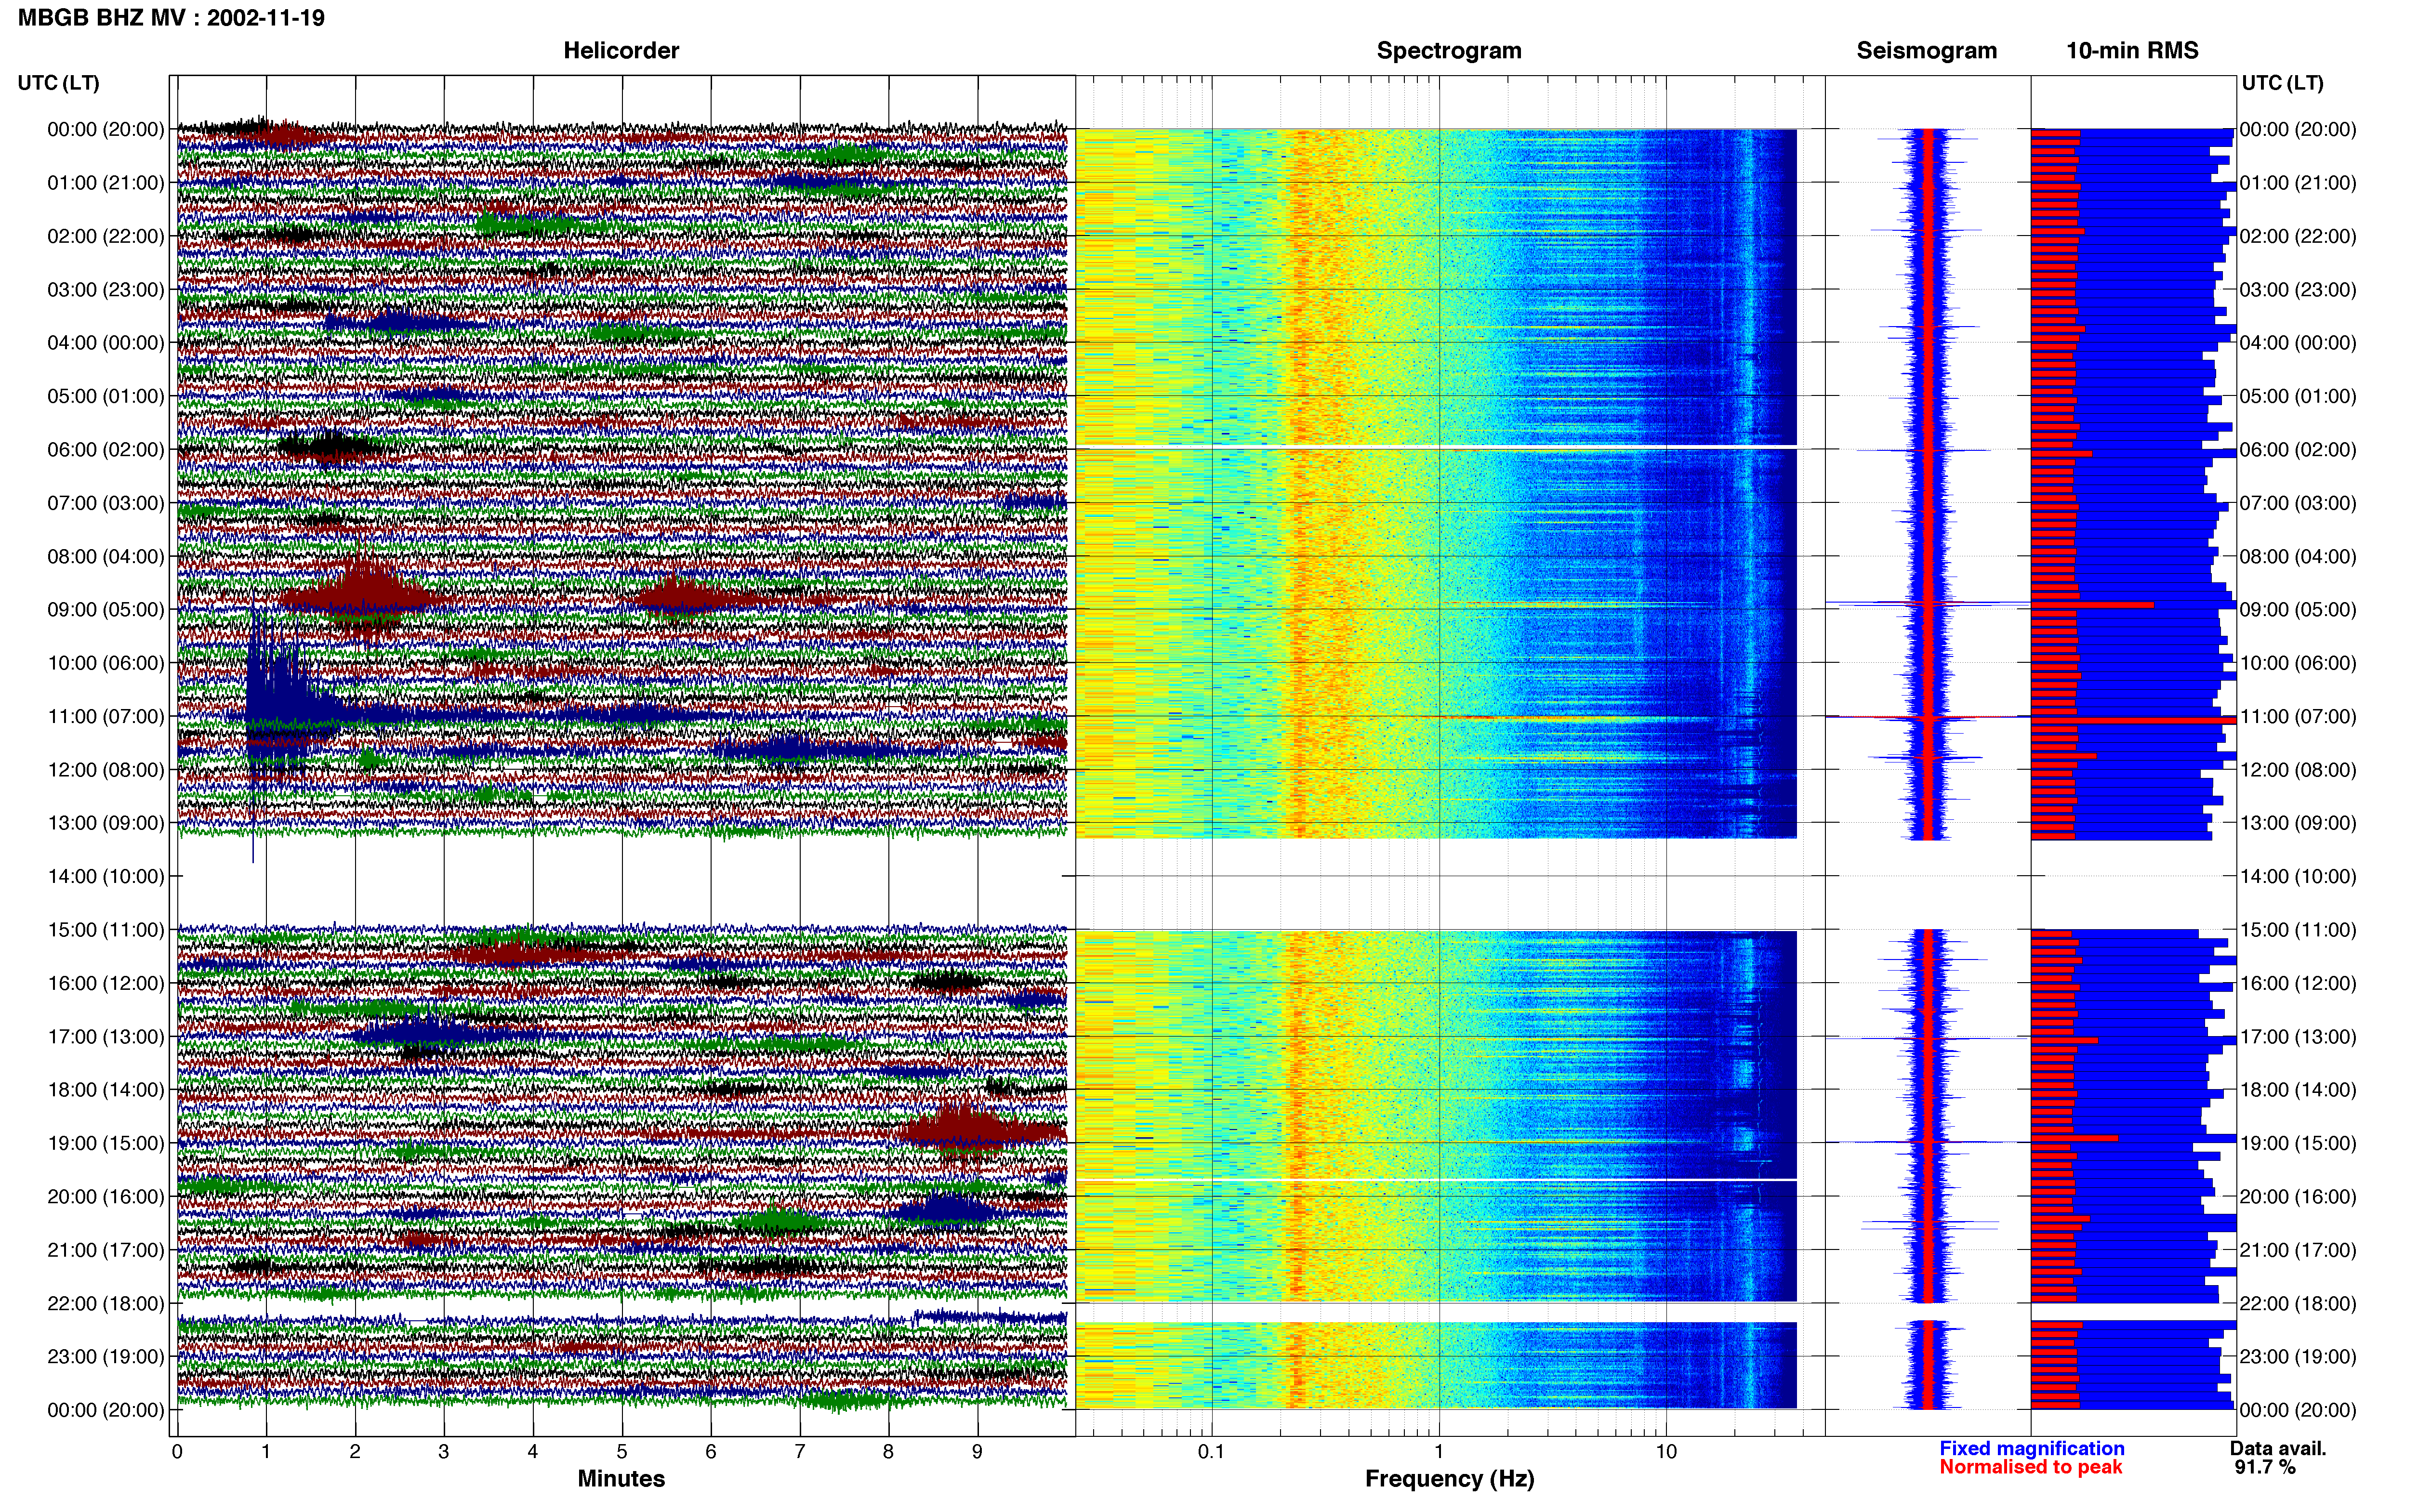Click the left 'UTC (LT)' axis label
The width and height of the screenshot is (2418, 1512).
[58, 83]
